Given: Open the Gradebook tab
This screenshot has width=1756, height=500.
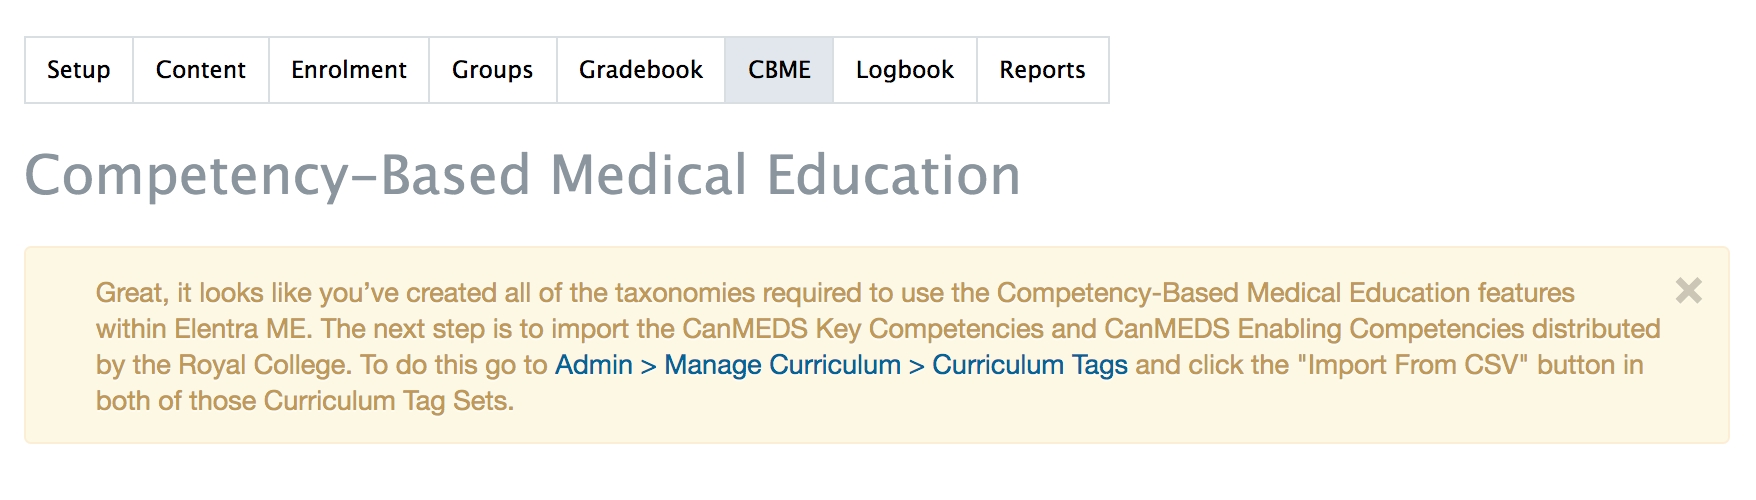Looking at the screenshot, I should [641, 70].
